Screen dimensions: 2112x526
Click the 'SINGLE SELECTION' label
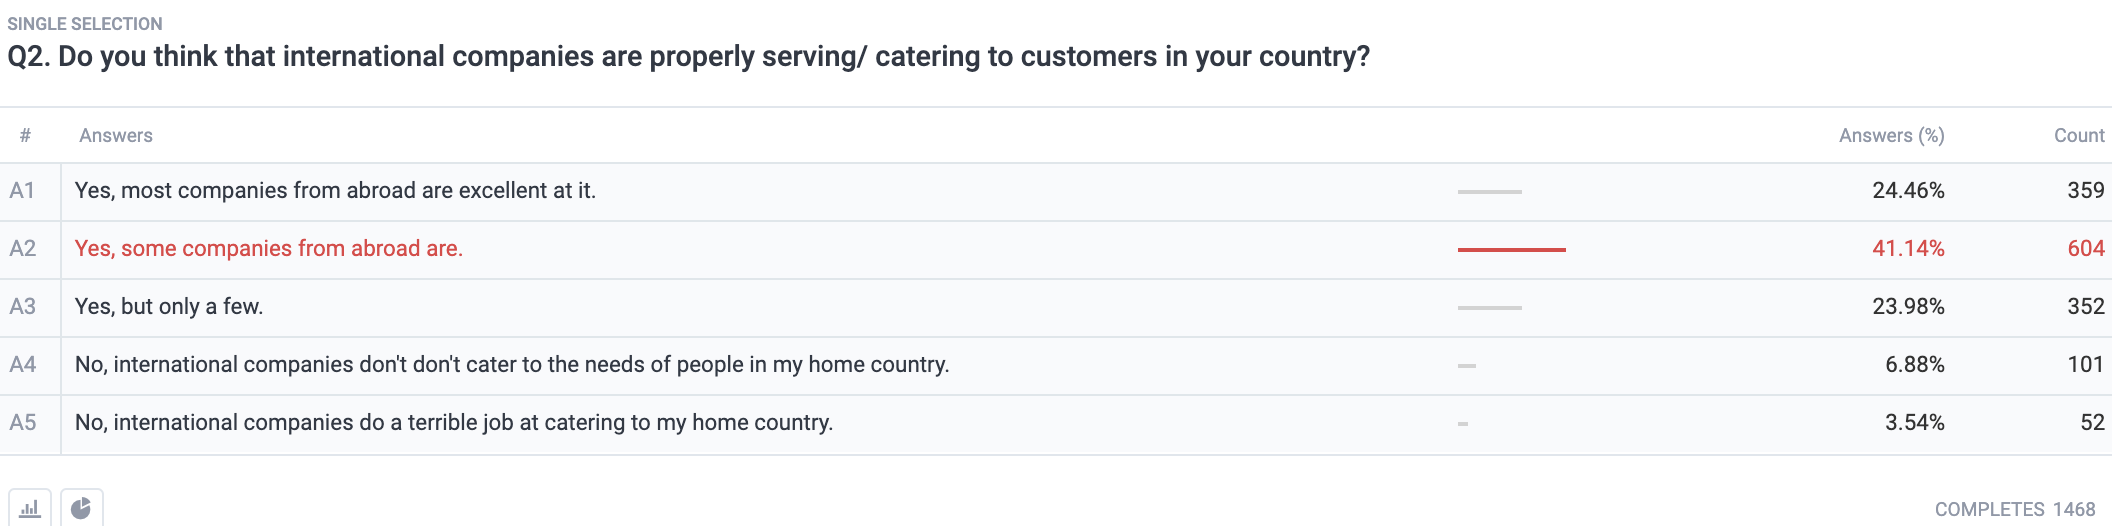point(85,24)
